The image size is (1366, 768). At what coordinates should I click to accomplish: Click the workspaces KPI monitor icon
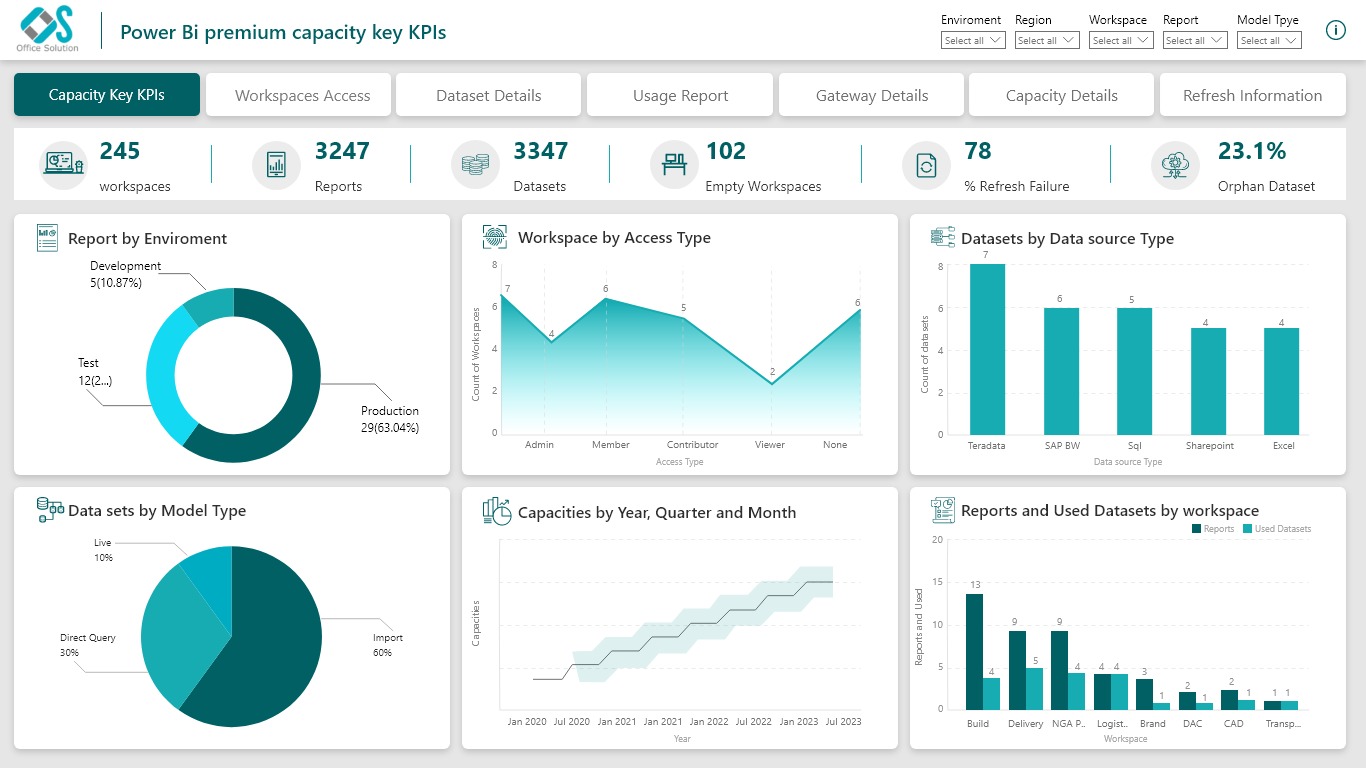pyautogui.click(x=64, y=164)
